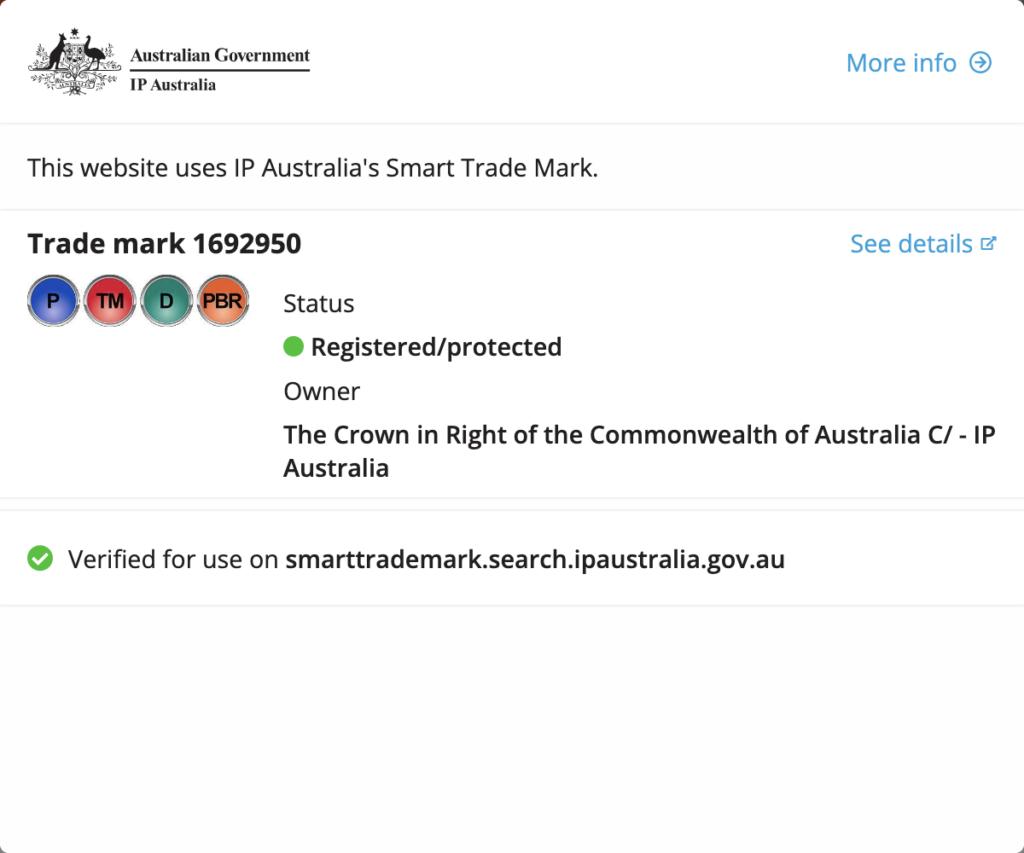This screenshot has height=853, width=1024.
Task: Click the Registered/protected status text
Action: point(436,347)
